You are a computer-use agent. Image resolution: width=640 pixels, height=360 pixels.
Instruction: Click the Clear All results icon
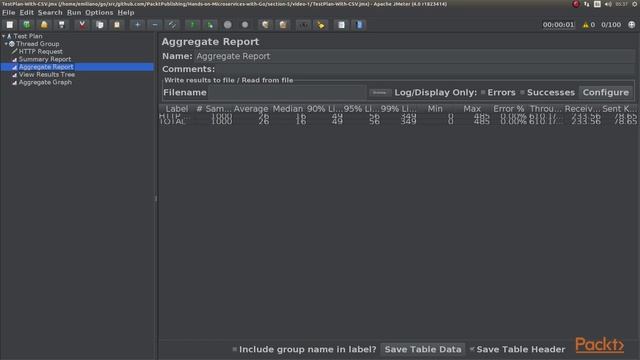click(283, 25)
